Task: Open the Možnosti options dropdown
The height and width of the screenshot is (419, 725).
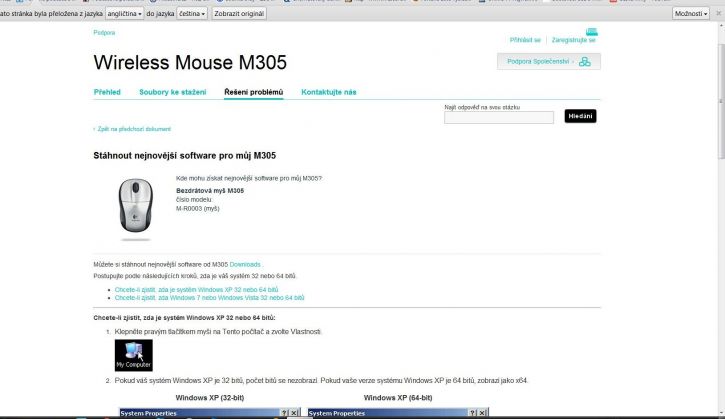Action: 691,13
